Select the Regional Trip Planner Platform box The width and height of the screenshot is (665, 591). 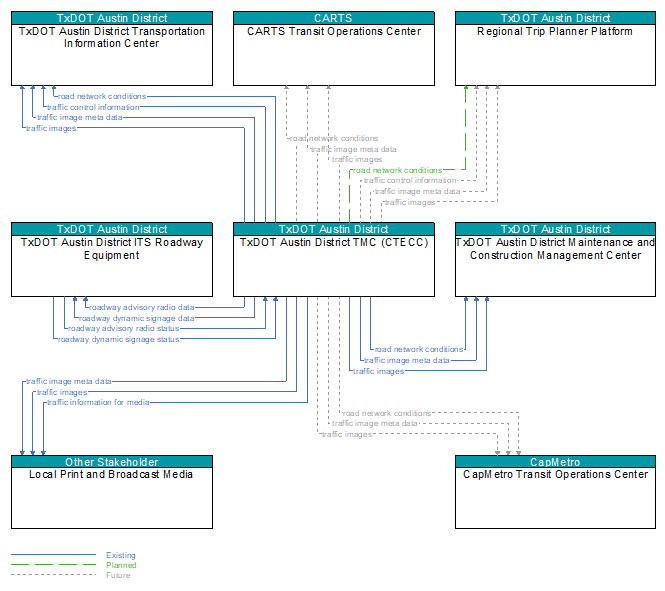(555, 49)
